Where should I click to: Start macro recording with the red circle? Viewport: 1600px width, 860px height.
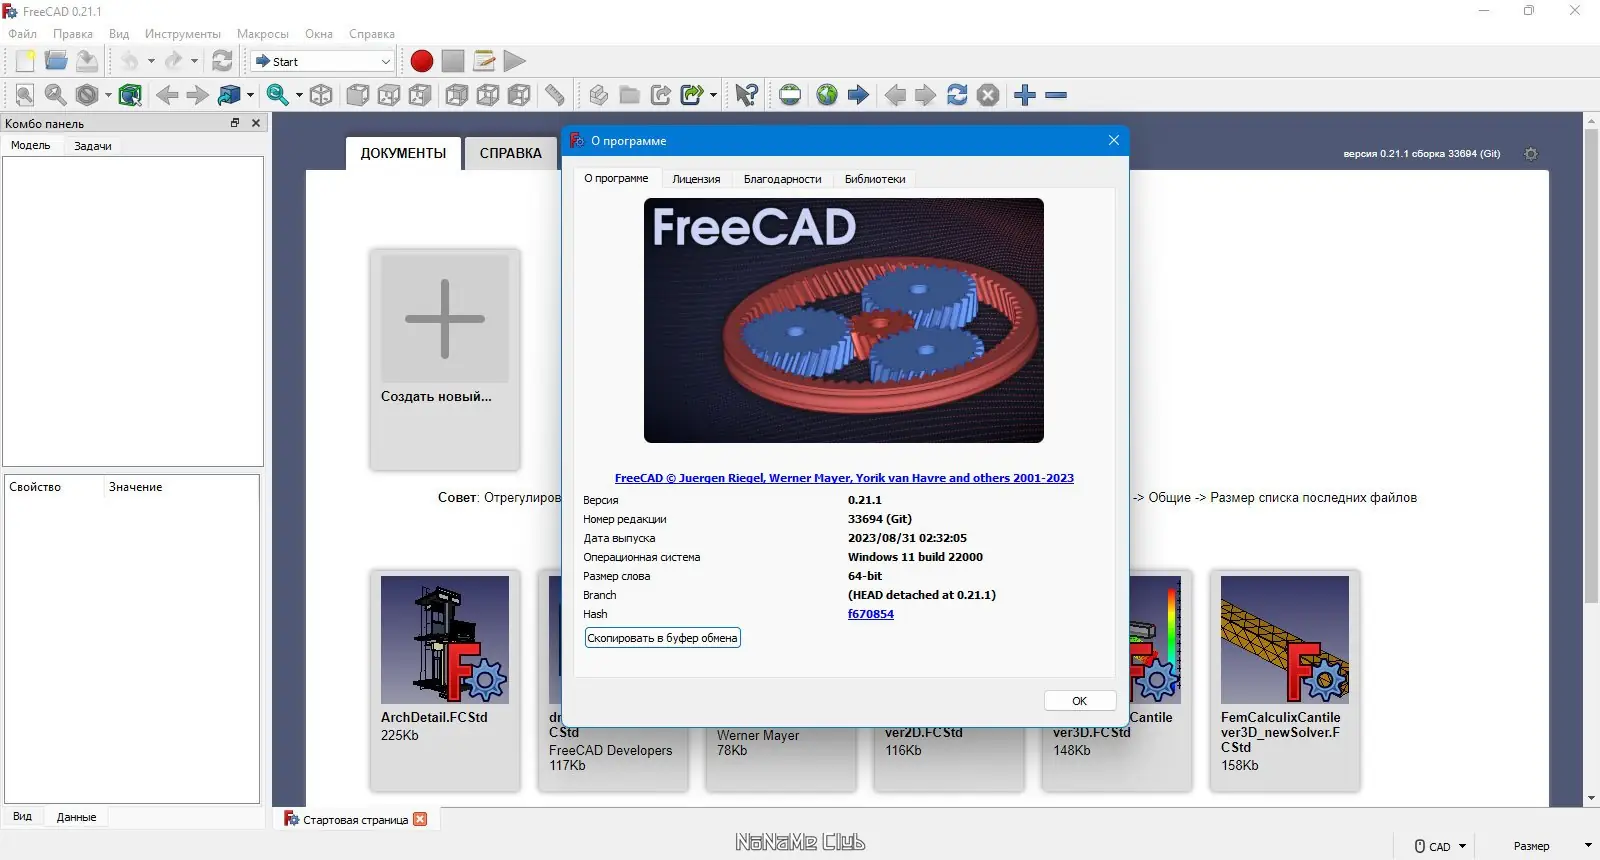click(422, 61)
